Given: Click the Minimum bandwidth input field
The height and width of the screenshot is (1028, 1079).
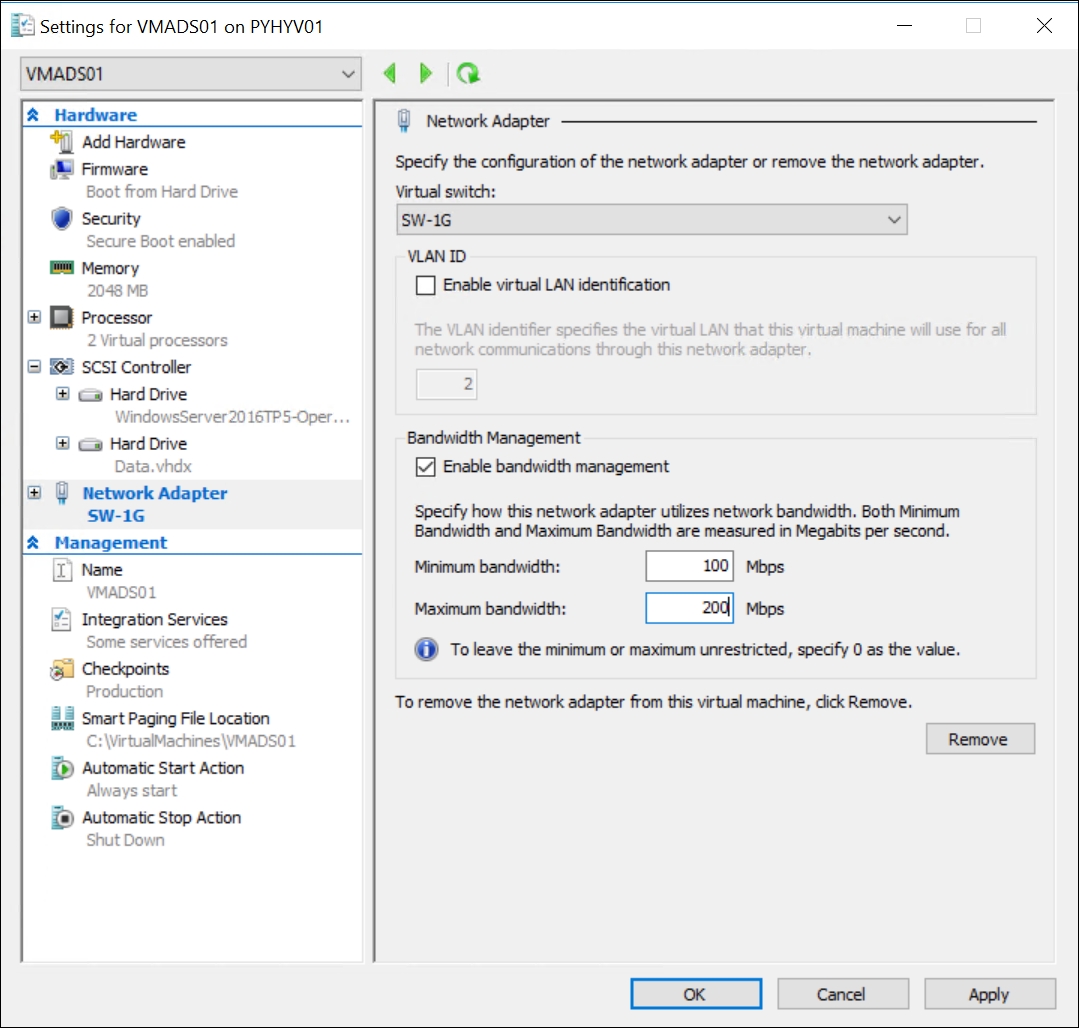Looking at the screenshot, I should tap(689, 566).
